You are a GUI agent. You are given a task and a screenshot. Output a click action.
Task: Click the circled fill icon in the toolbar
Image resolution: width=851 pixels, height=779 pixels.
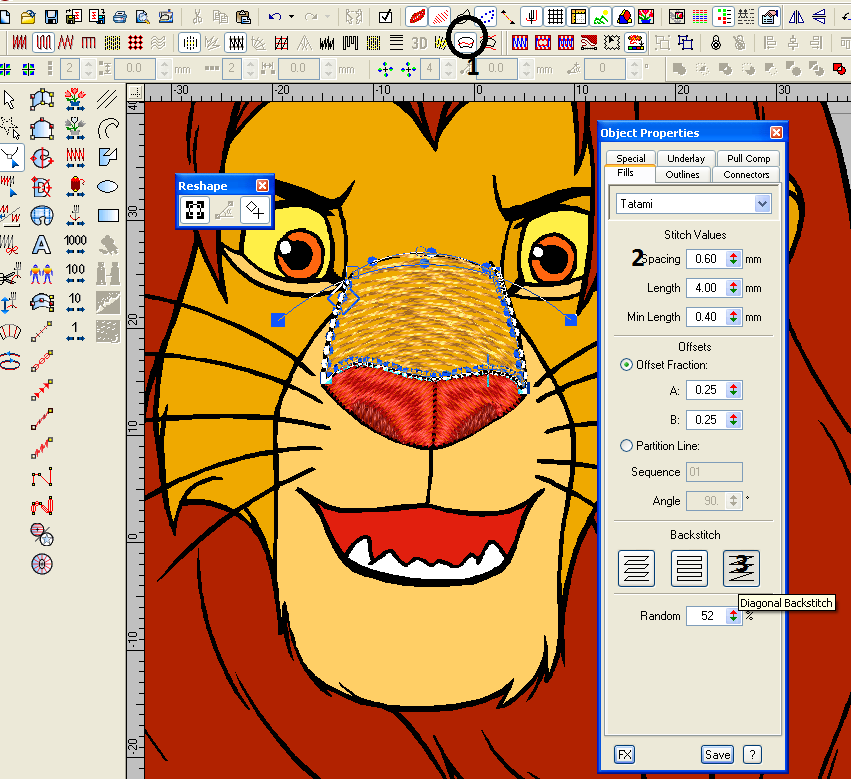466,42
